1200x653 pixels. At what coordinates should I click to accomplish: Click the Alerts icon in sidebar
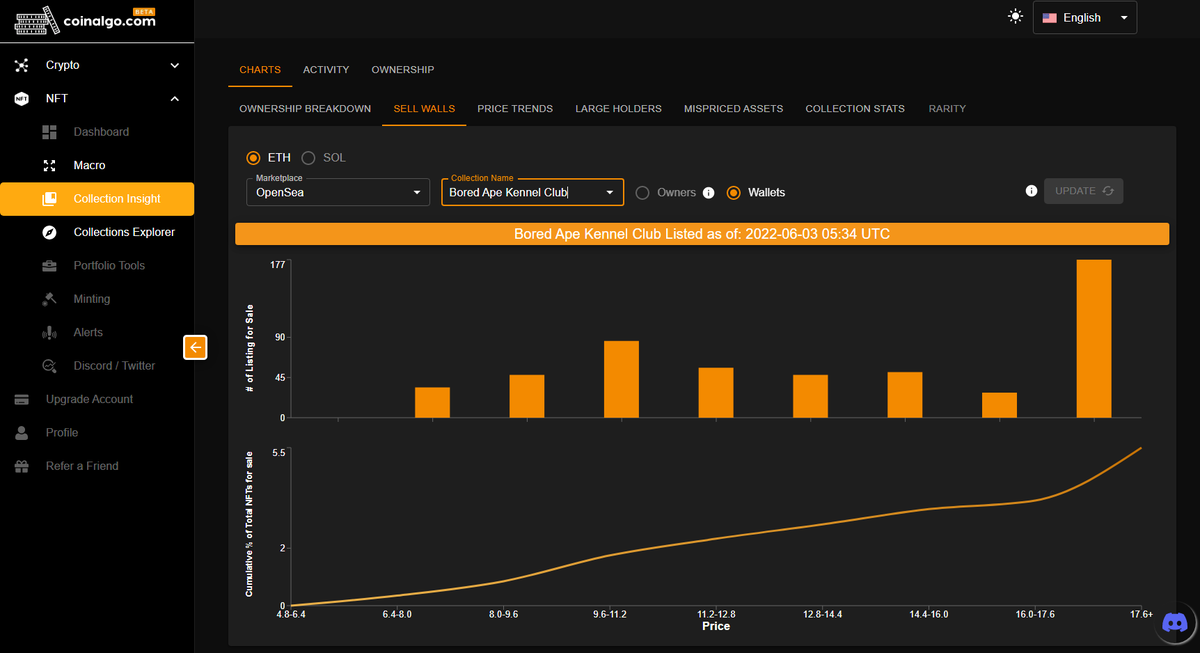(50, 332)
